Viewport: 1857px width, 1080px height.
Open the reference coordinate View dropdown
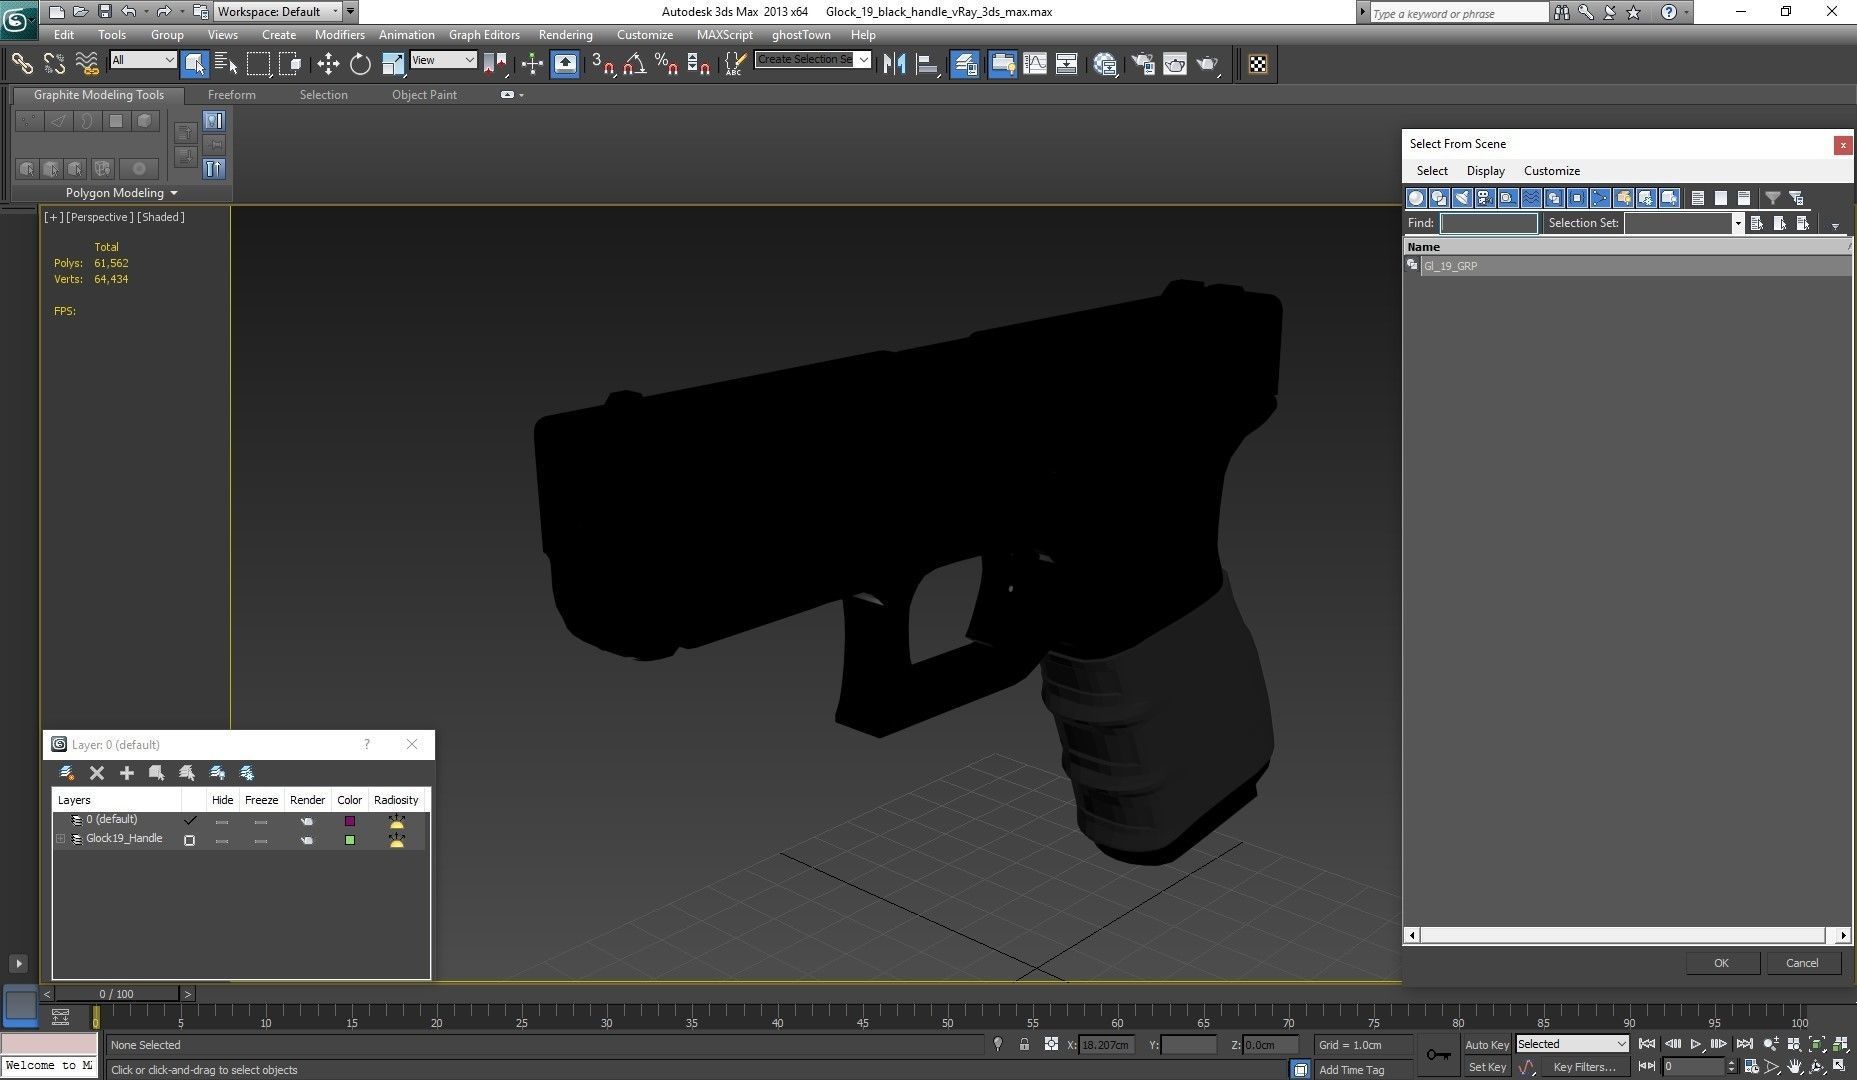click(443, 60)
